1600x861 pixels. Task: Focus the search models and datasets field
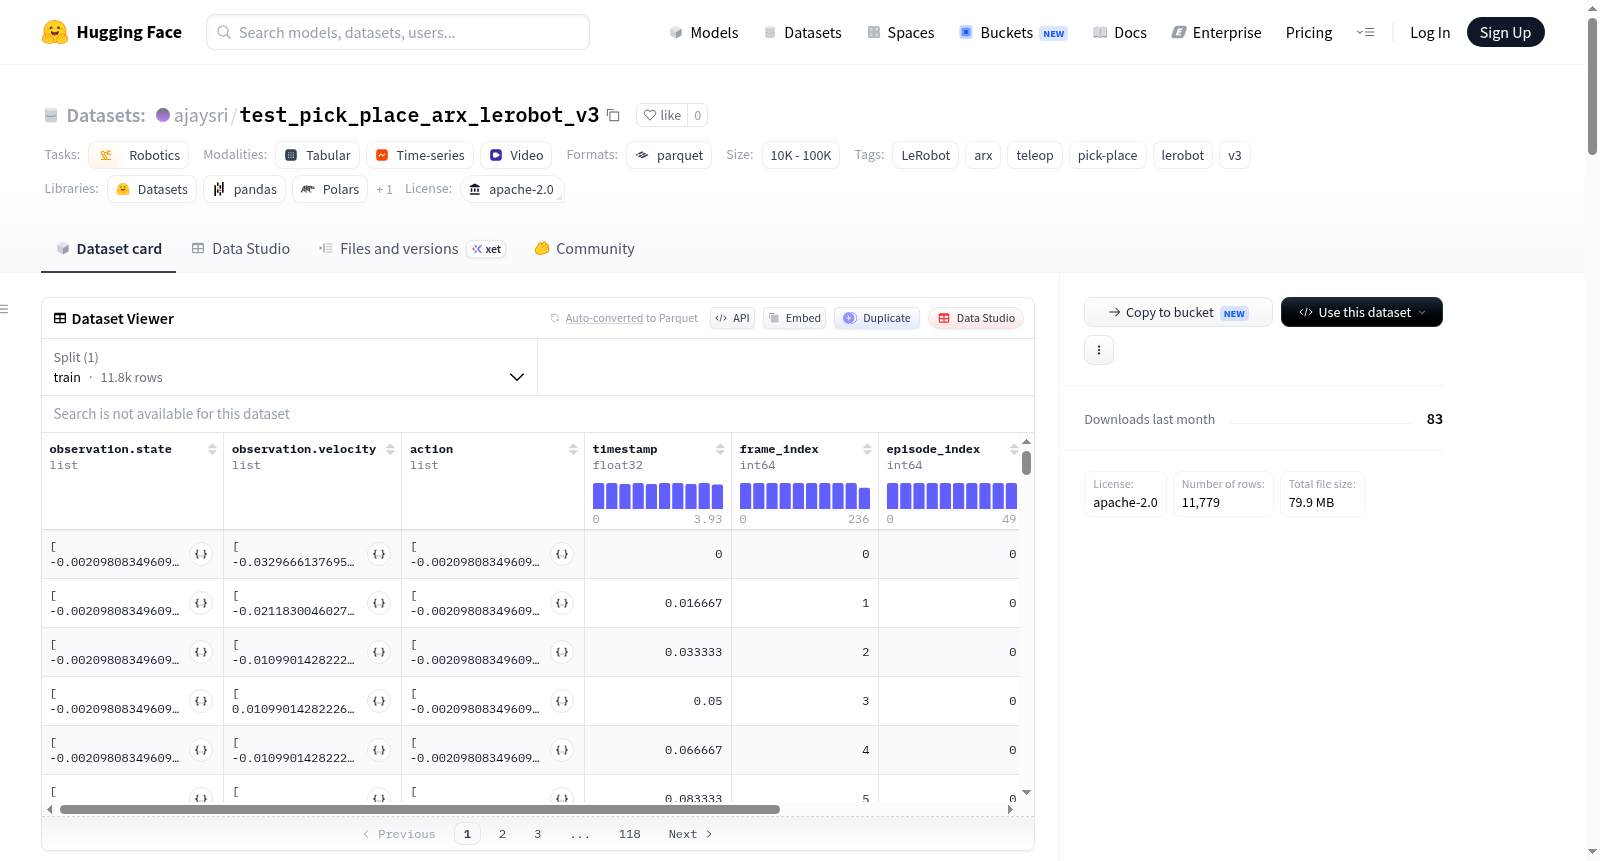click(x=398, y=32)
